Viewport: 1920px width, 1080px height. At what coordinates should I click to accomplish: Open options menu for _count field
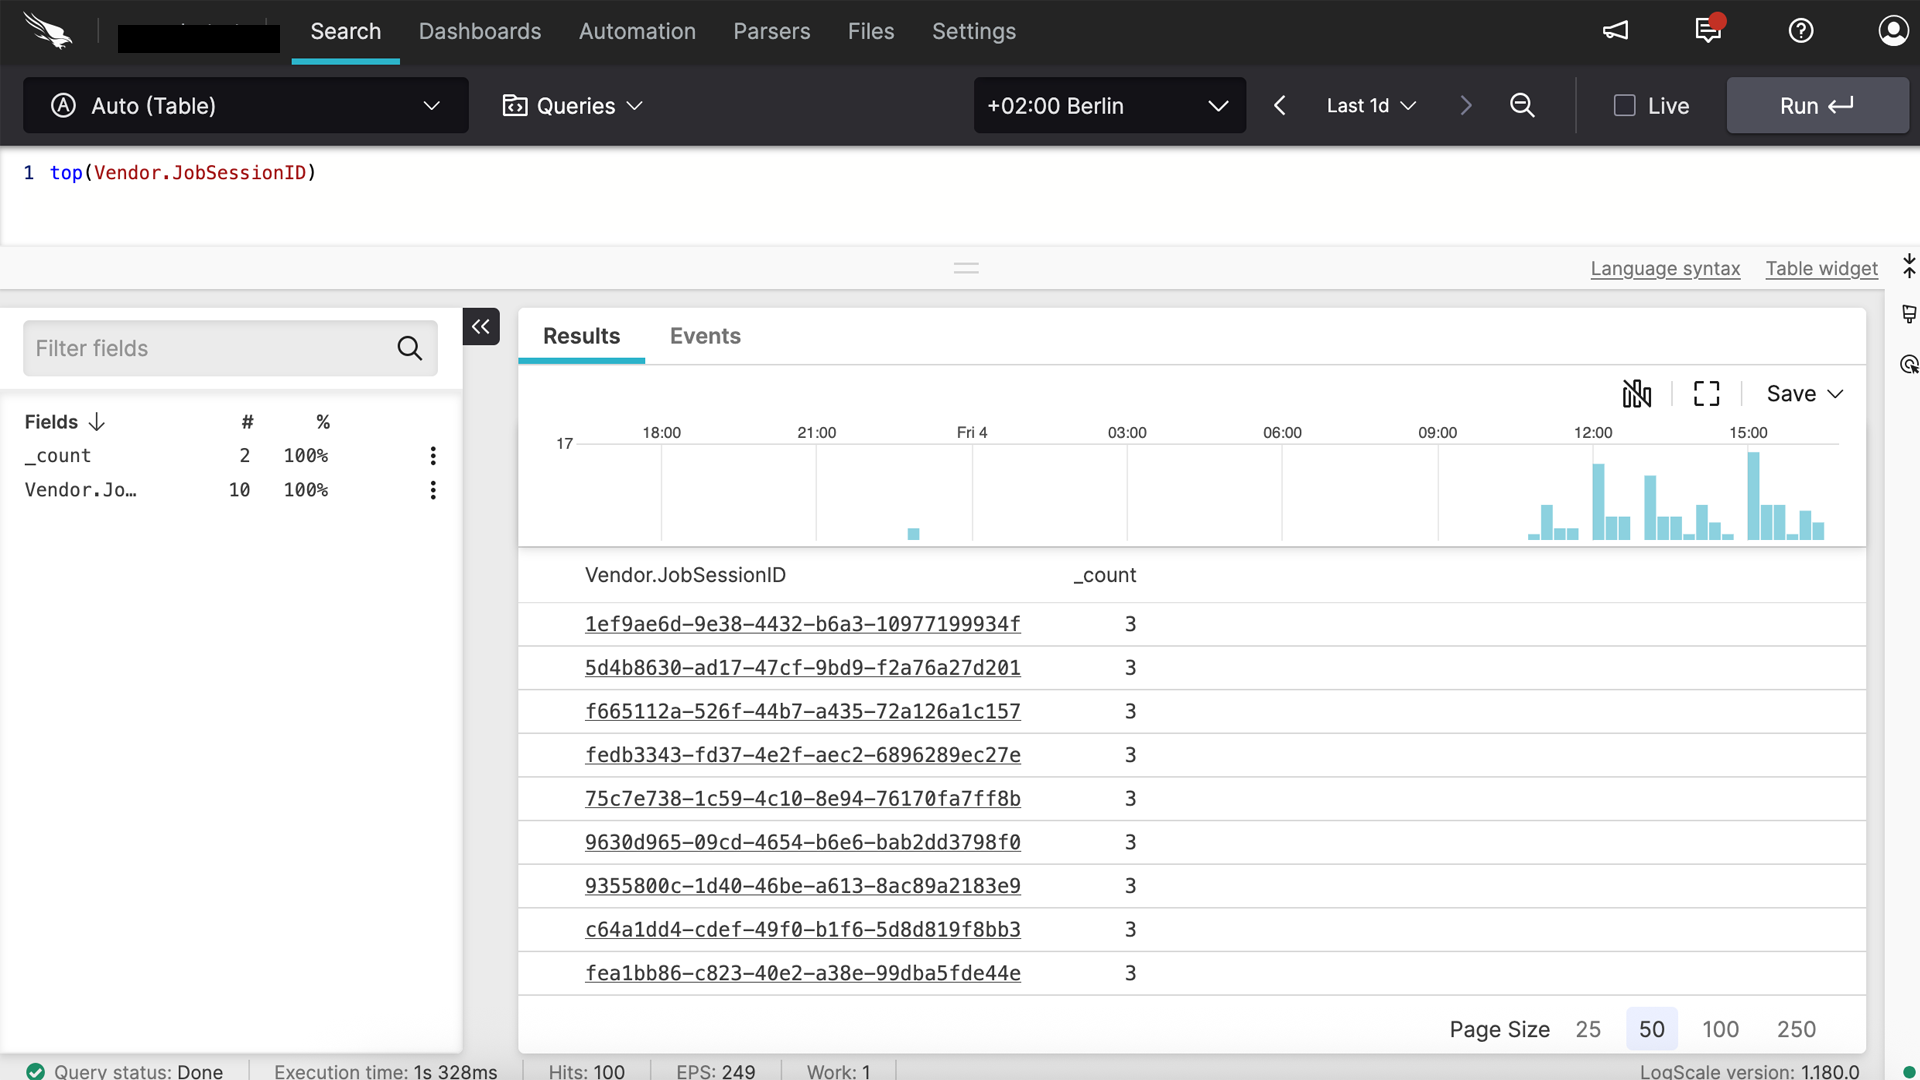pyautogui.click(x=433, y=456)
